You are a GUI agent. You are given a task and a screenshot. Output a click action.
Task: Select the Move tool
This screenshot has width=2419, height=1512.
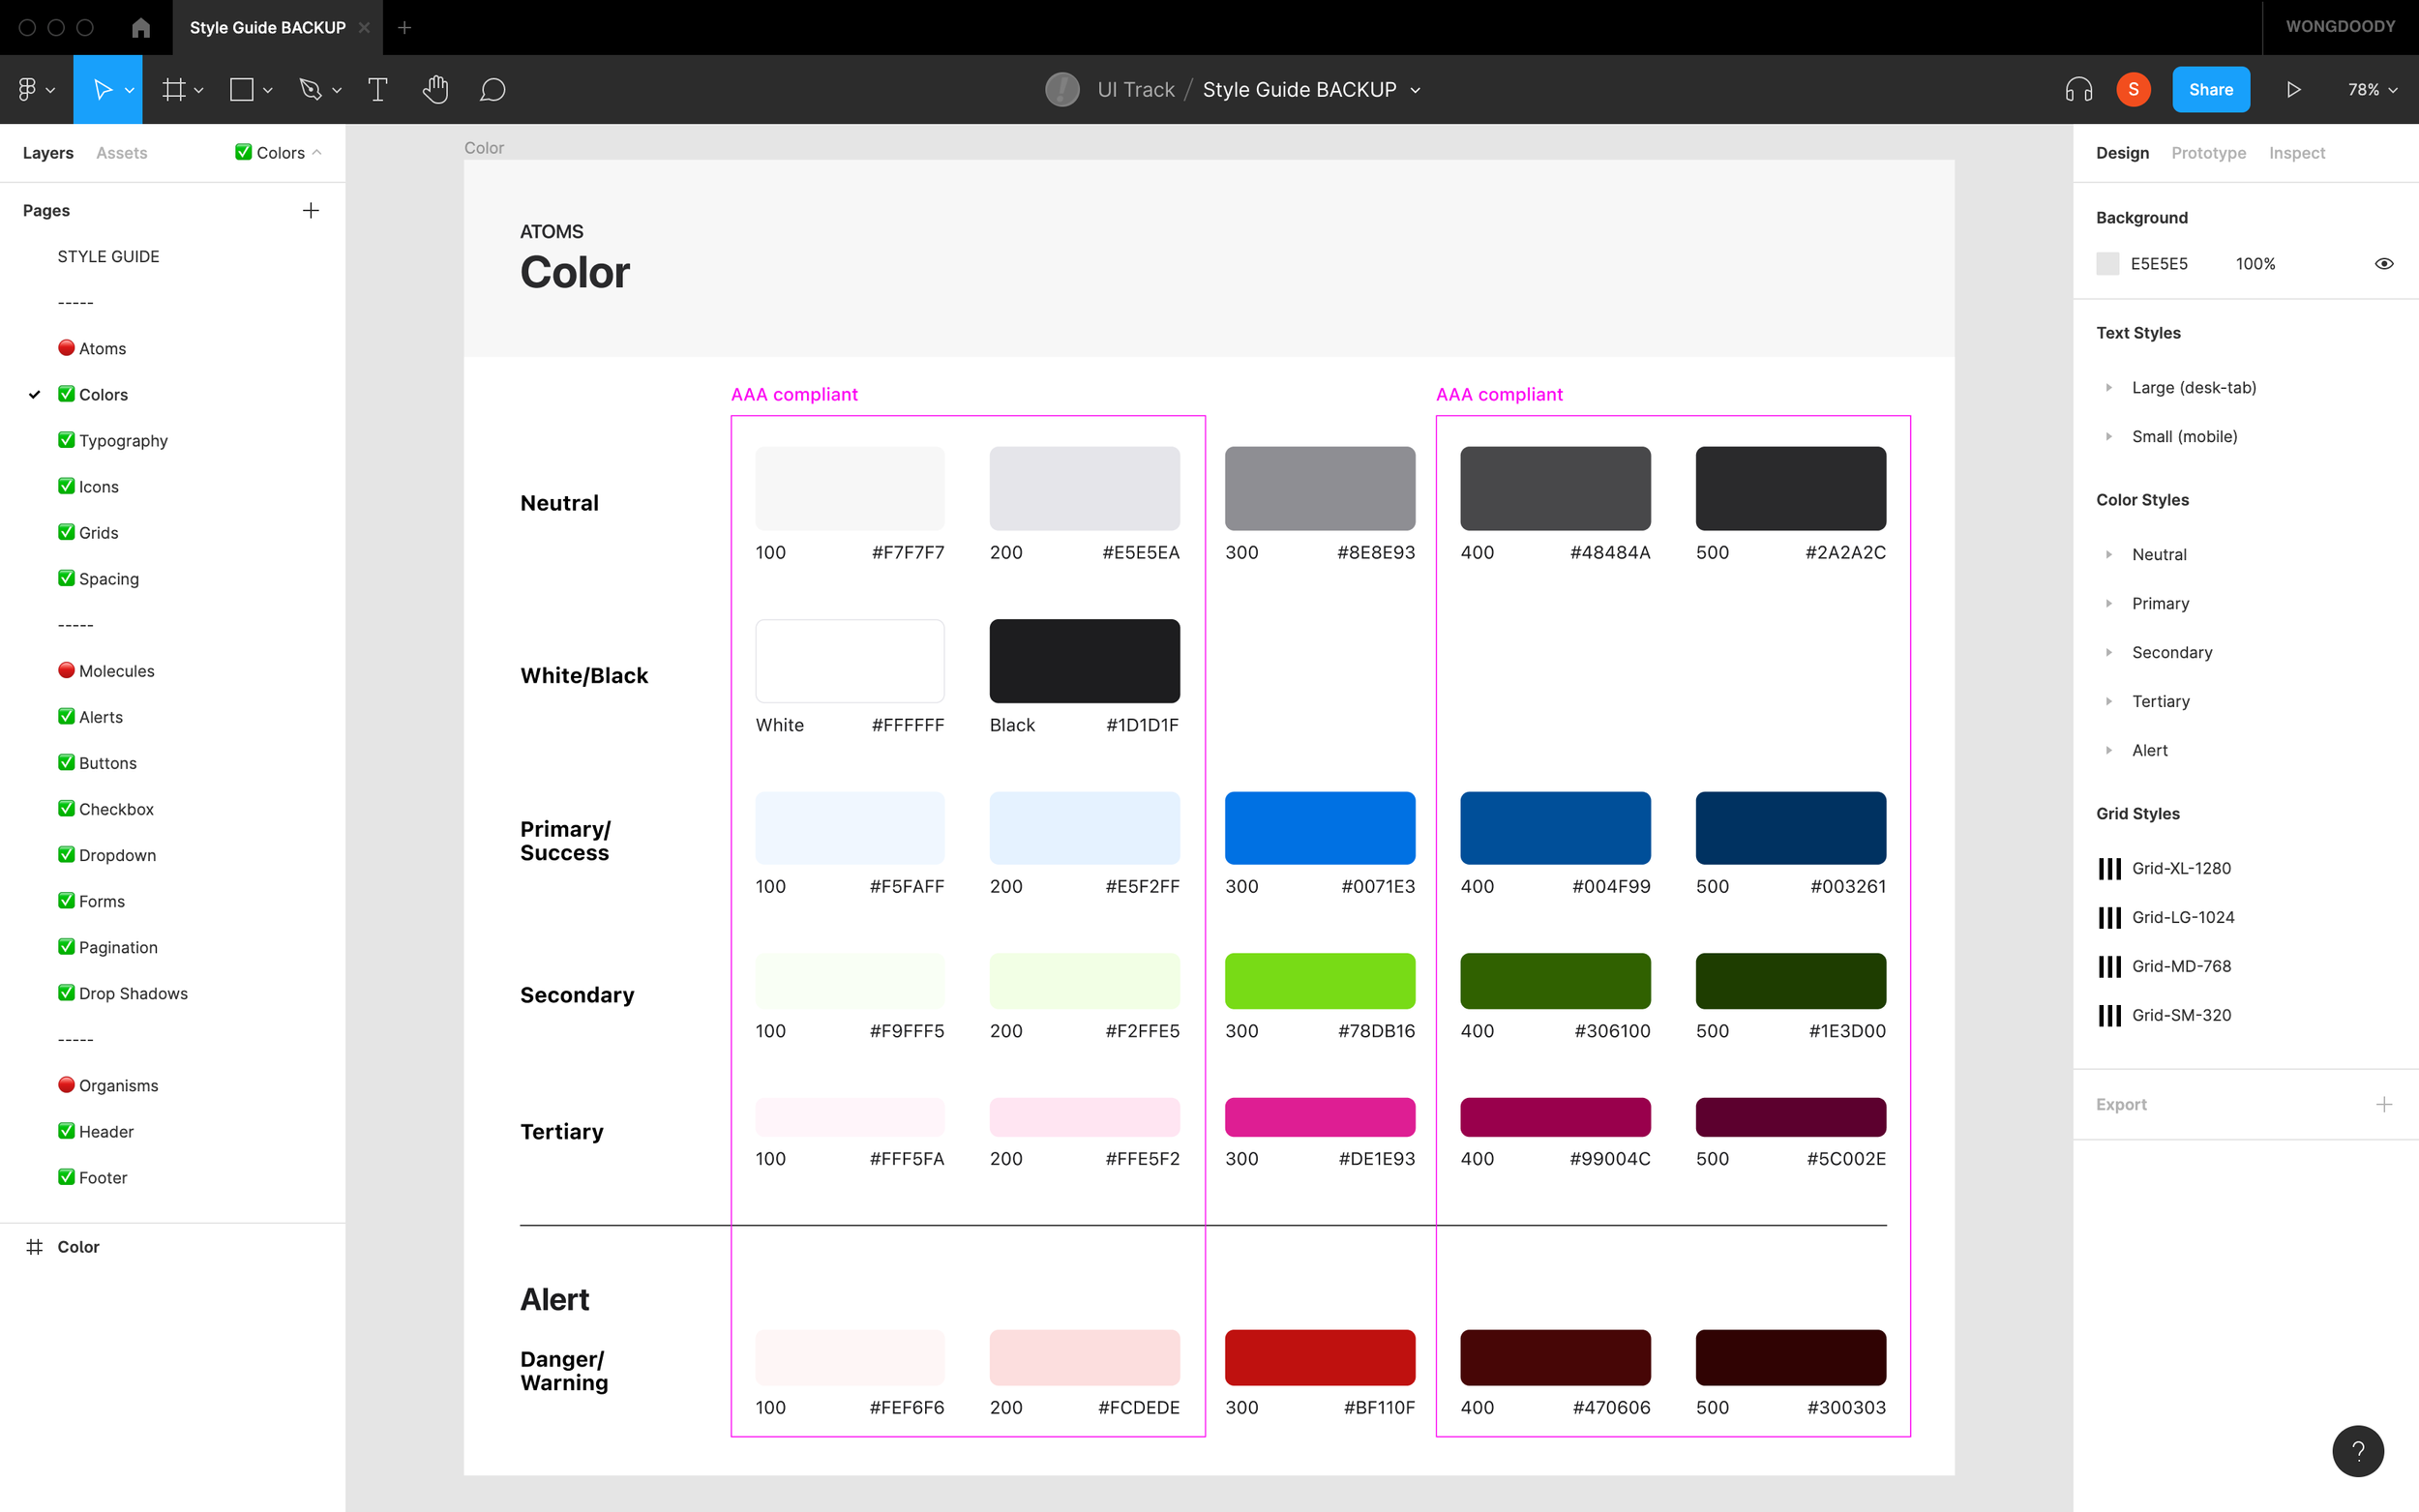[x=103, y=89]
